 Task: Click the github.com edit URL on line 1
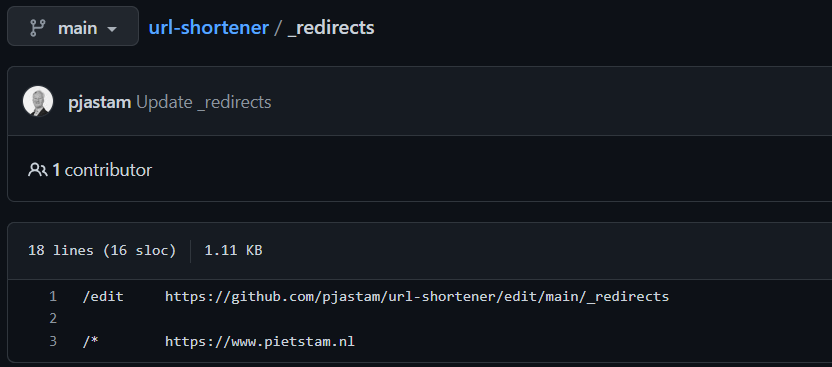tap(417, 296)
